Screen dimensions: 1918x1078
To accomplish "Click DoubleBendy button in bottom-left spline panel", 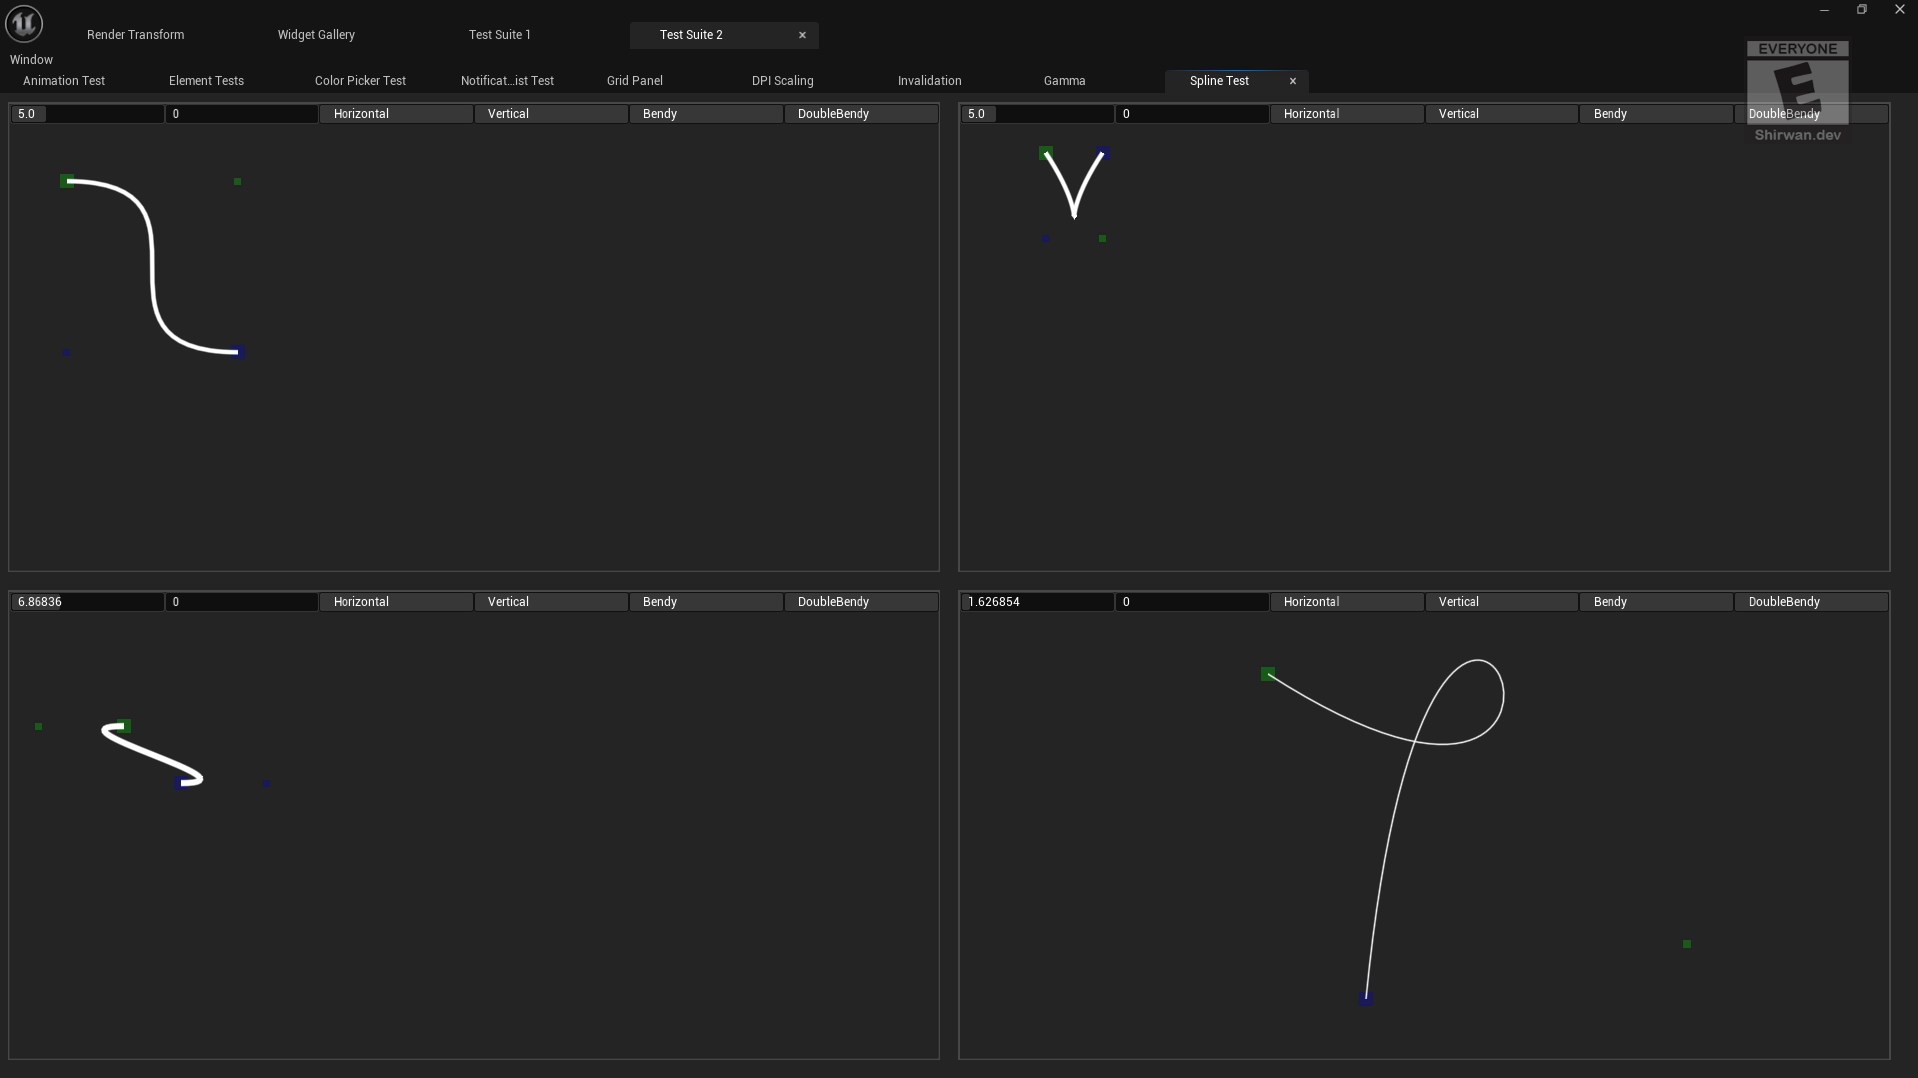I will [861, 602].
